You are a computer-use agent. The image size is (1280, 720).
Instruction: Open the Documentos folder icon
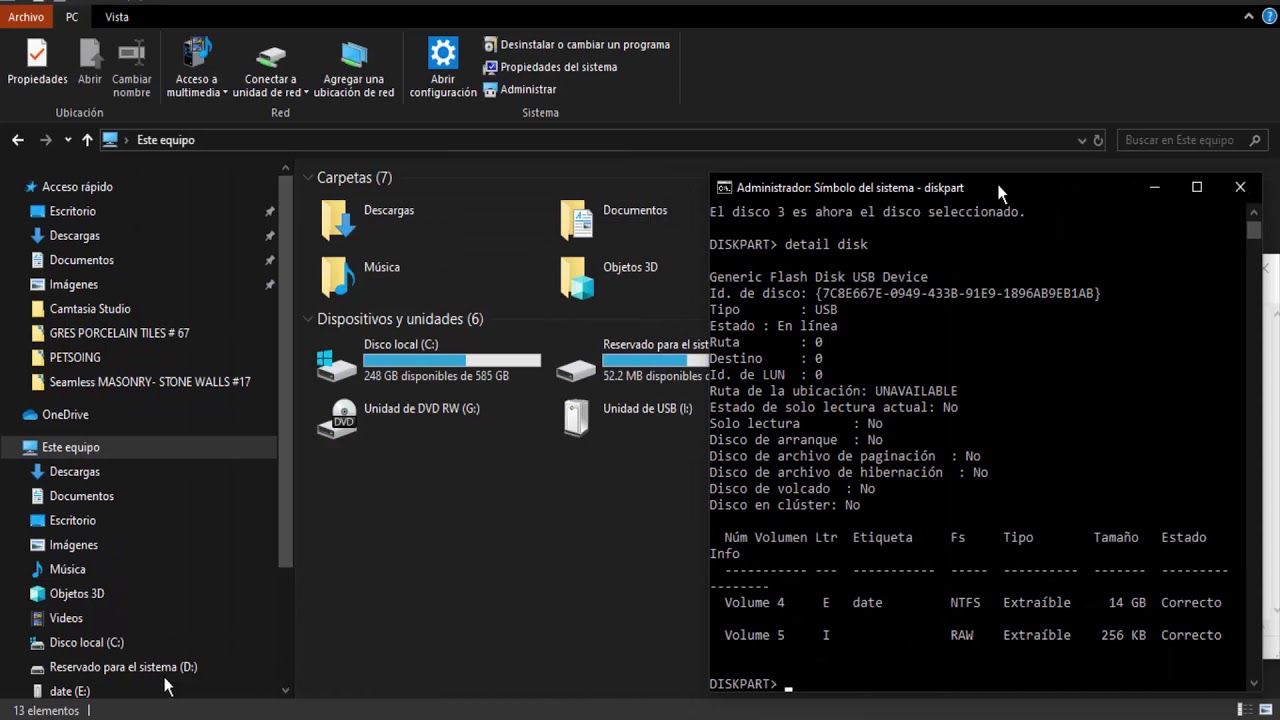pyautogui.click(x=576, y=219)
